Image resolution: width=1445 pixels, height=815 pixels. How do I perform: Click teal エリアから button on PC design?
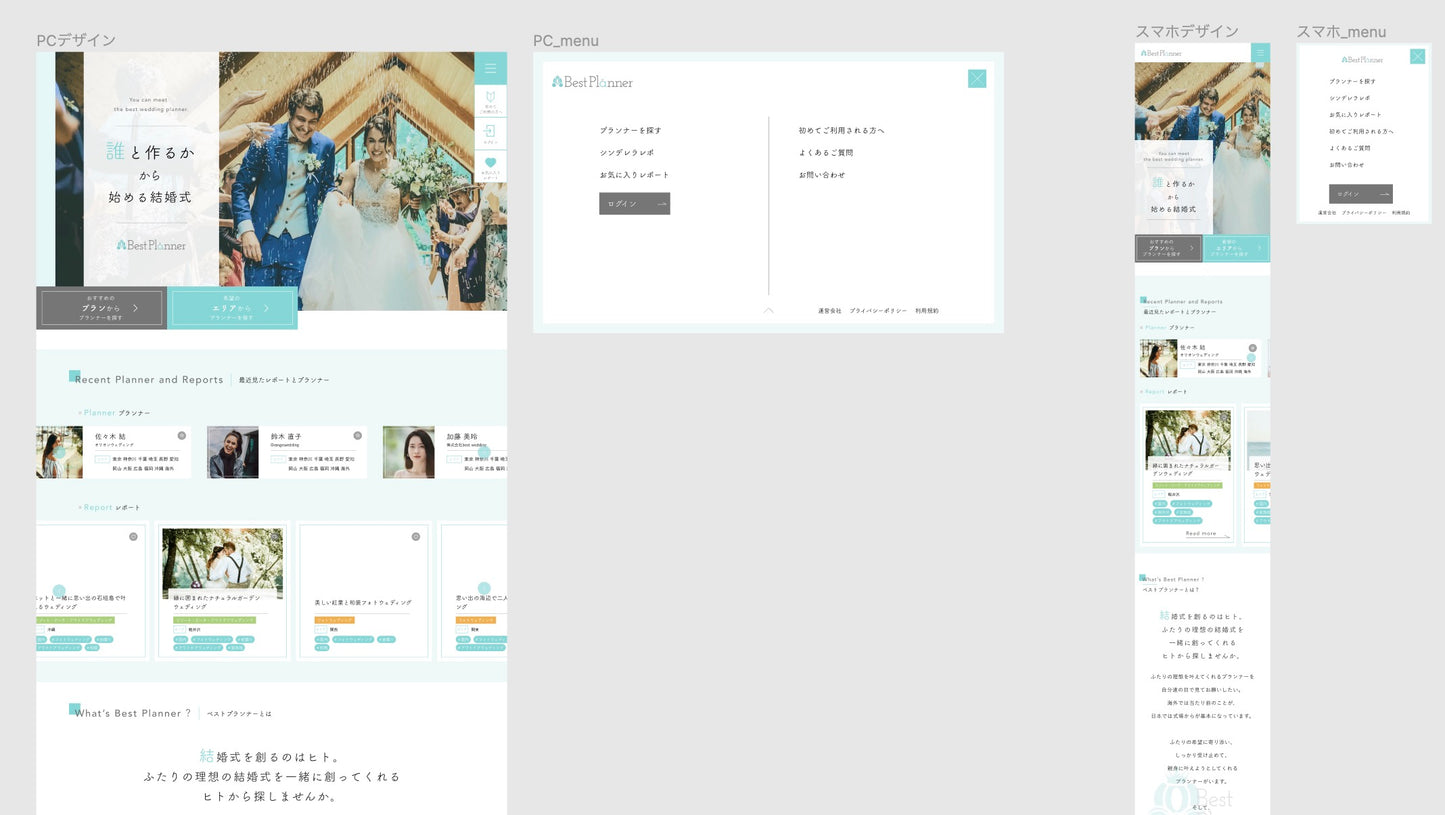(x=233, y=309)
